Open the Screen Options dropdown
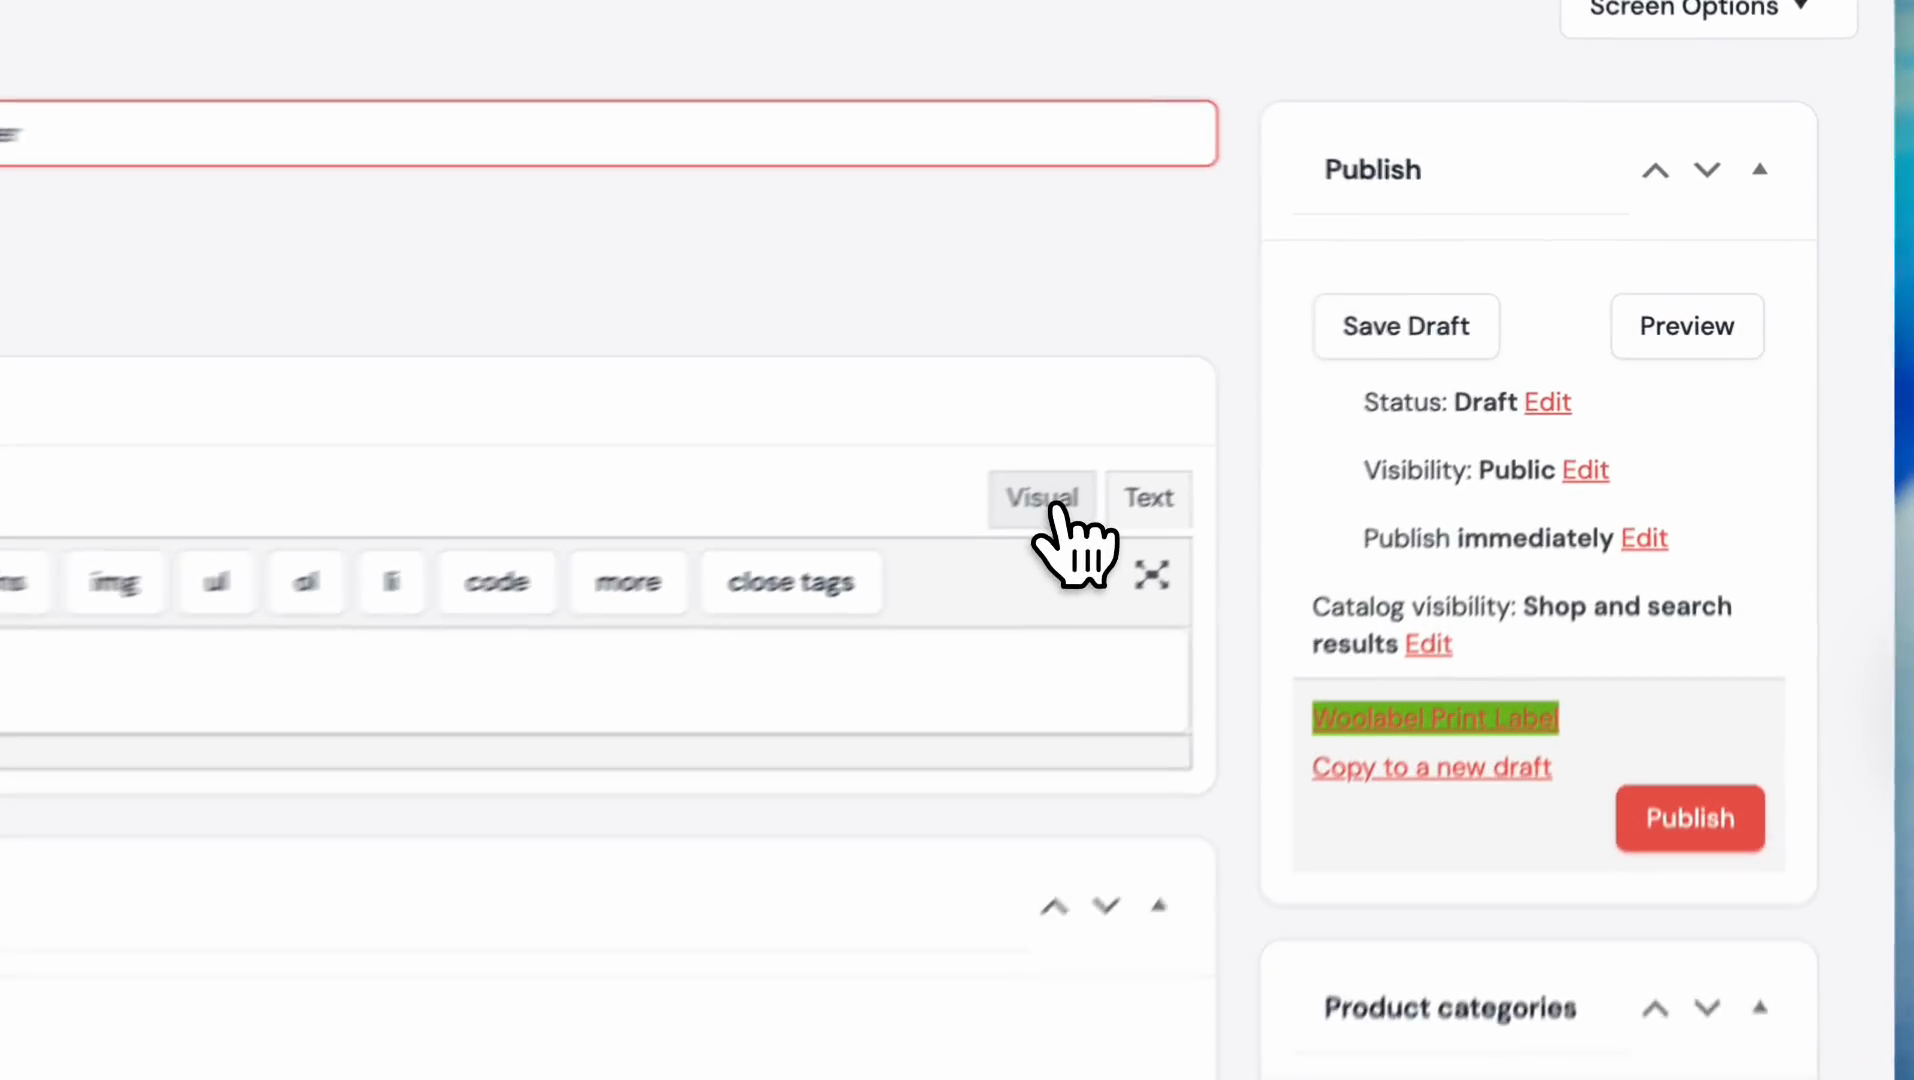The image size is (1914, 1080). [1708, 10]
